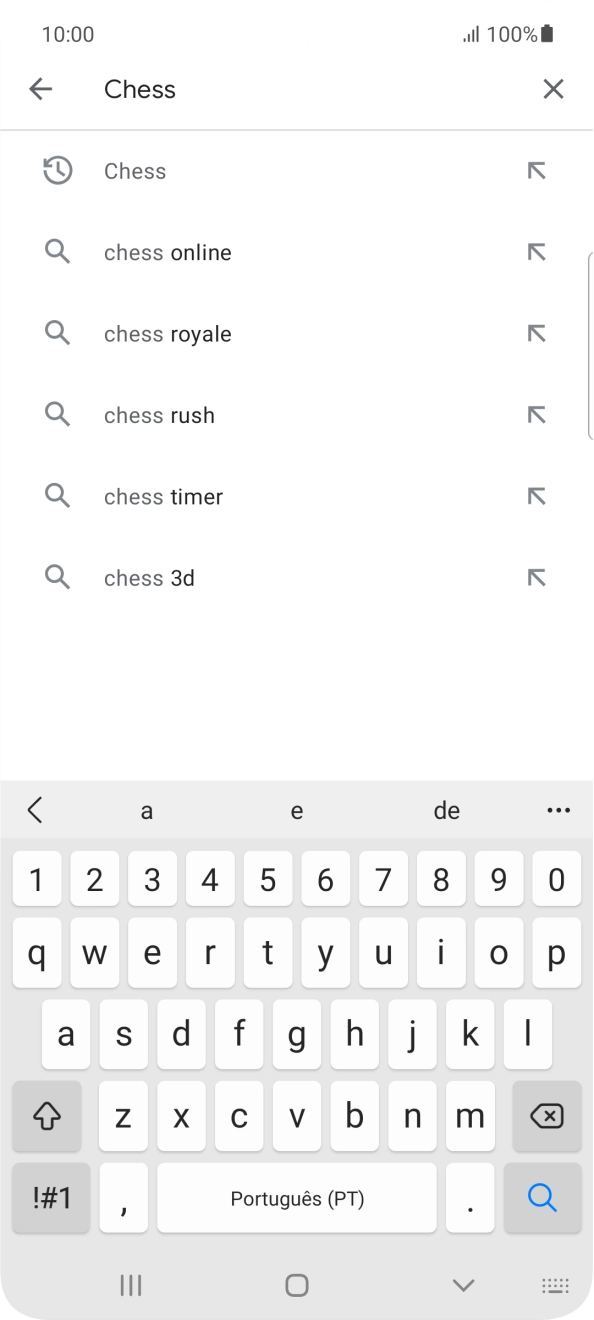Tap the back arrow to exit search
This screenshot has height=1320, width=594.
(40, 89)
